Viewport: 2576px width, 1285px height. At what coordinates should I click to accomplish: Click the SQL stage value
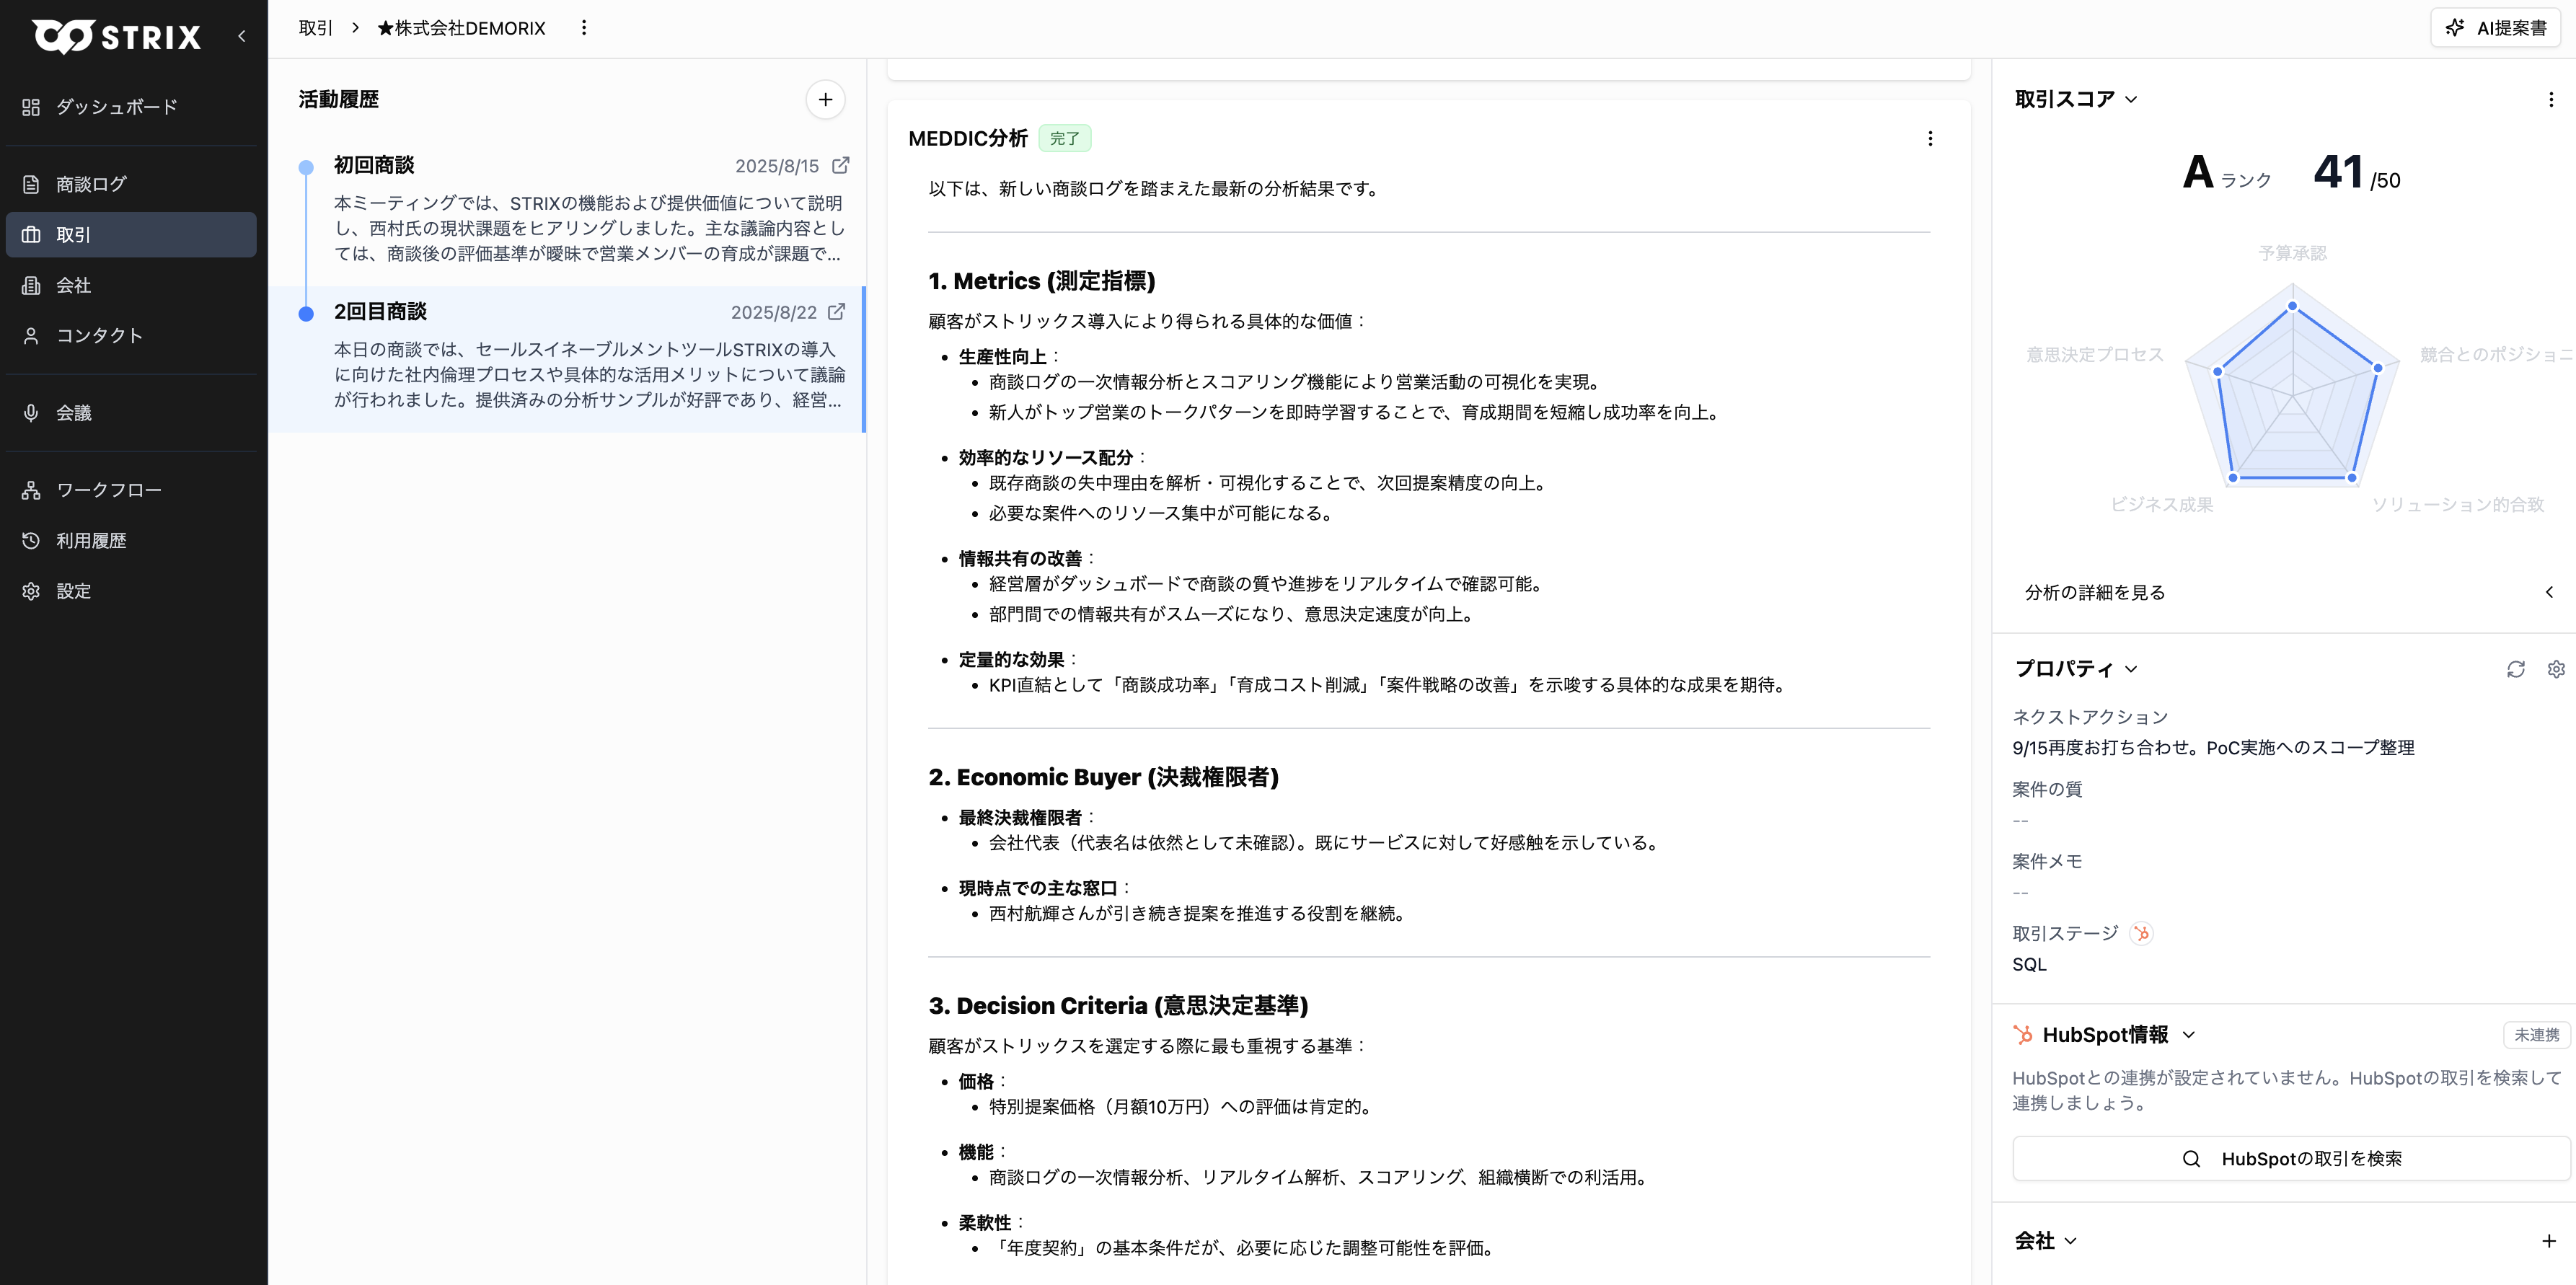tap(2029, 965)
